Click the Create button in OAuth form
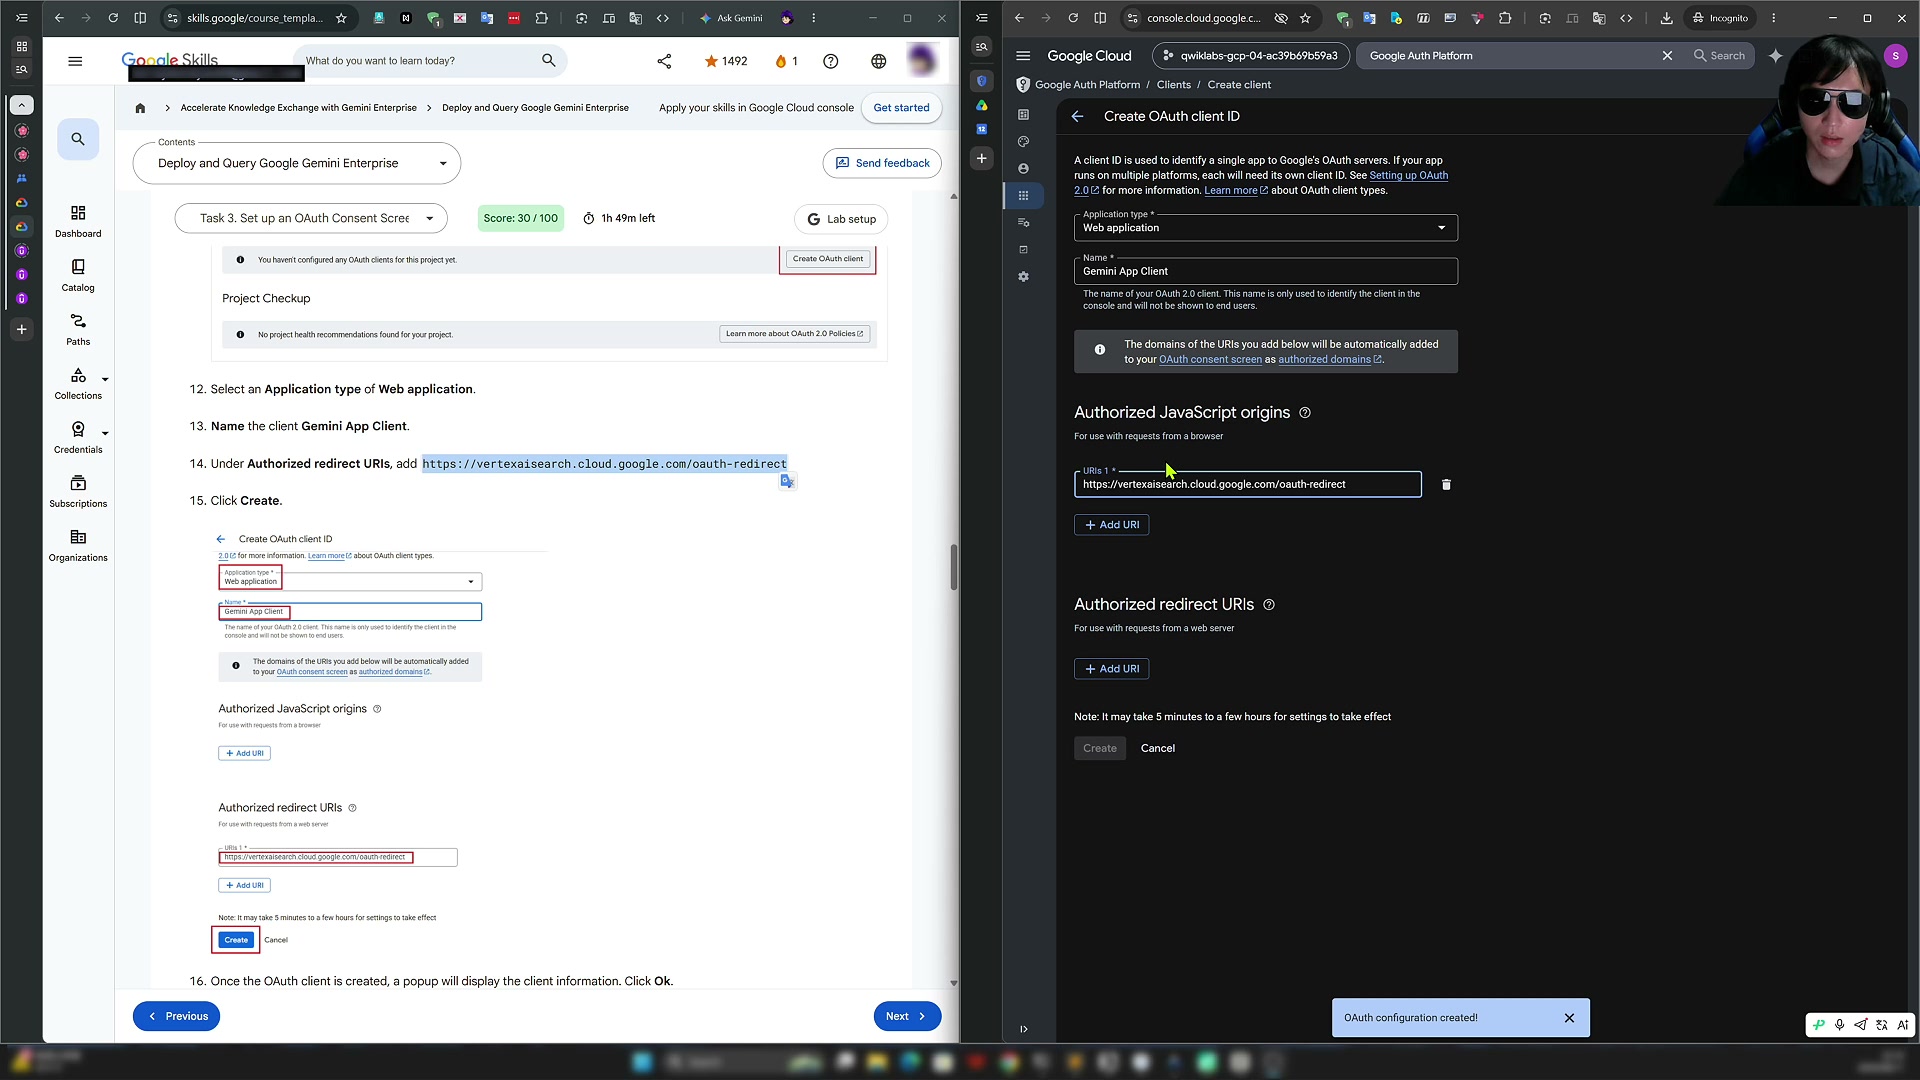This screenshot has width=1920, height=1080. (1100, 748)
